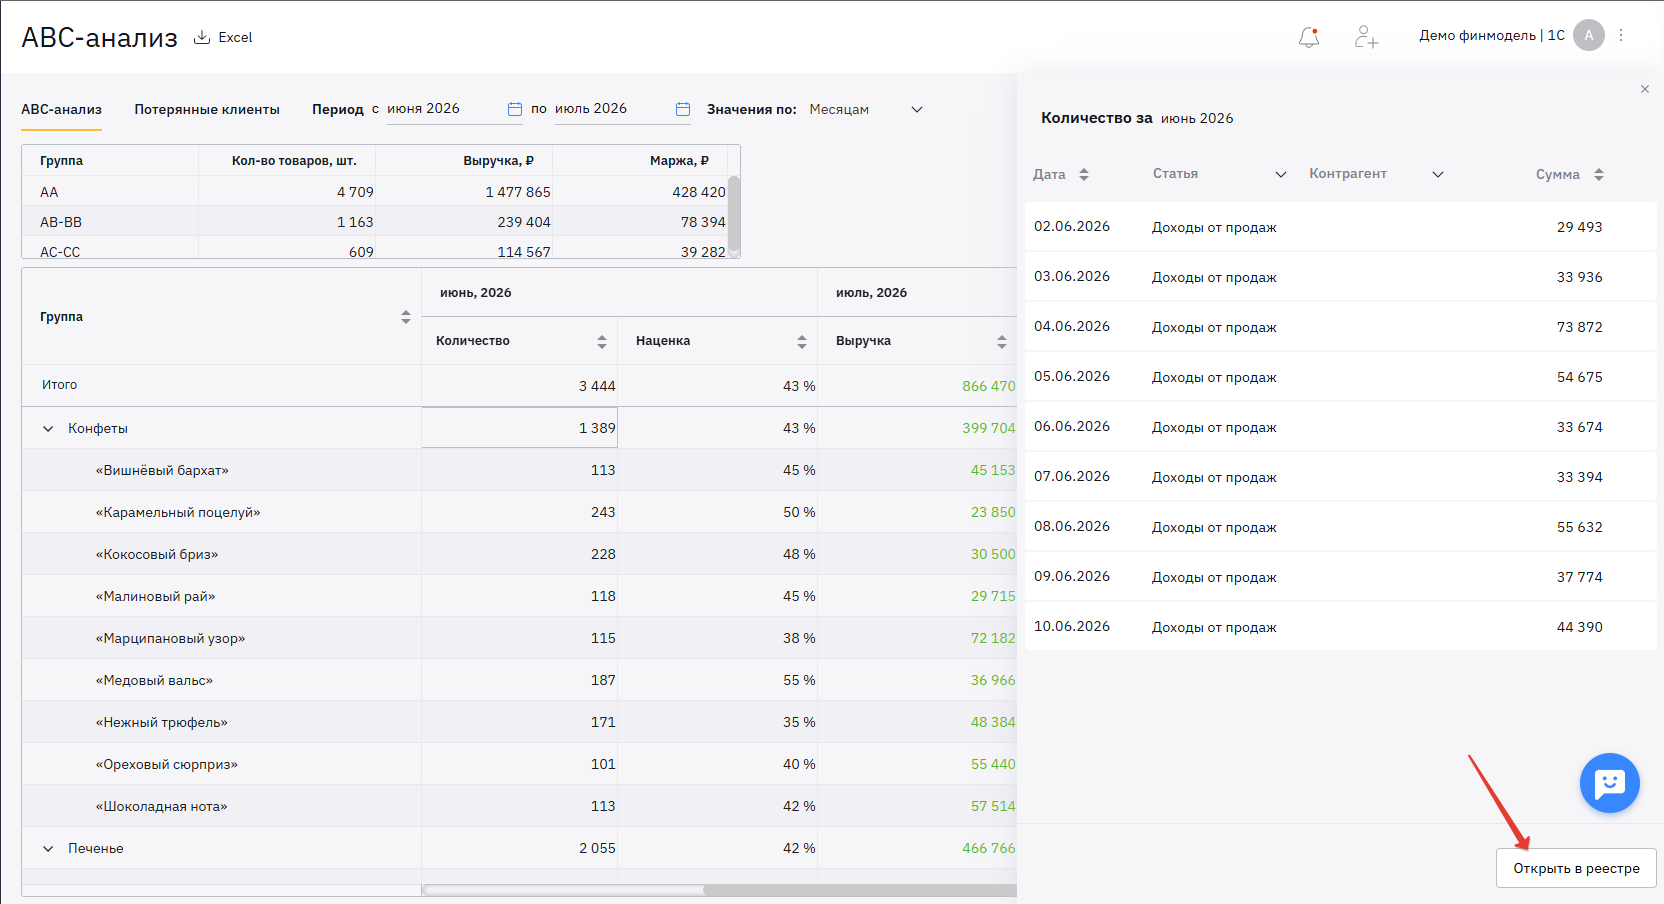Close the Количество side panel
1664x904 pixels.
point(1645,90)
